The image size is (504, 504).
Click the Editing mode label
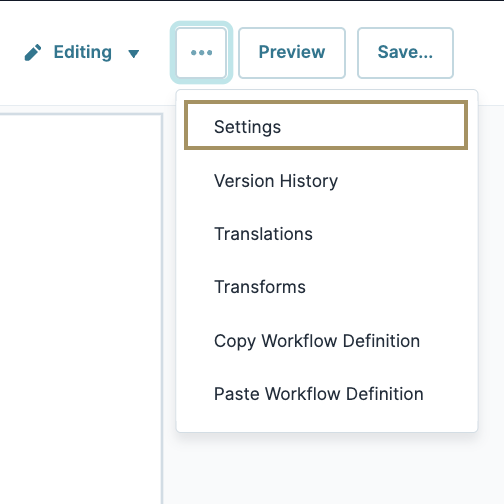coord(83,52)
